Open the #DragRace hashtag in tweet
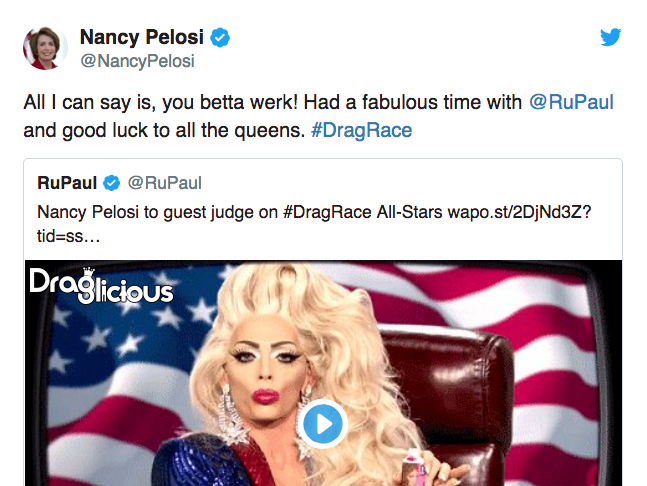This screenshot has height=486, width=647. point(361,130)
